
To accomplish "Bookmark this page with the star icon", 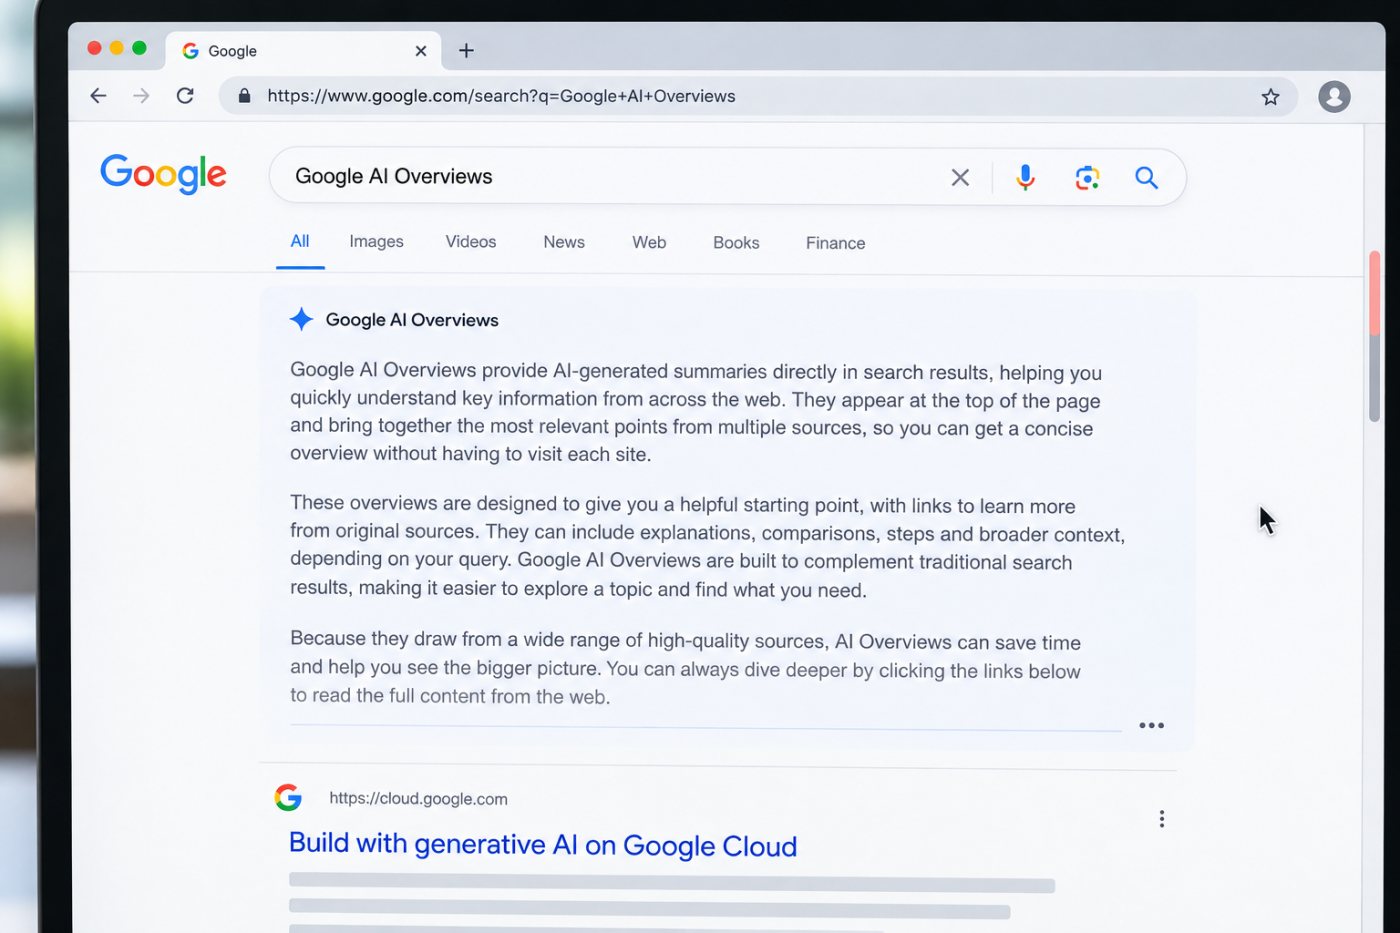I will [1270, 97].
